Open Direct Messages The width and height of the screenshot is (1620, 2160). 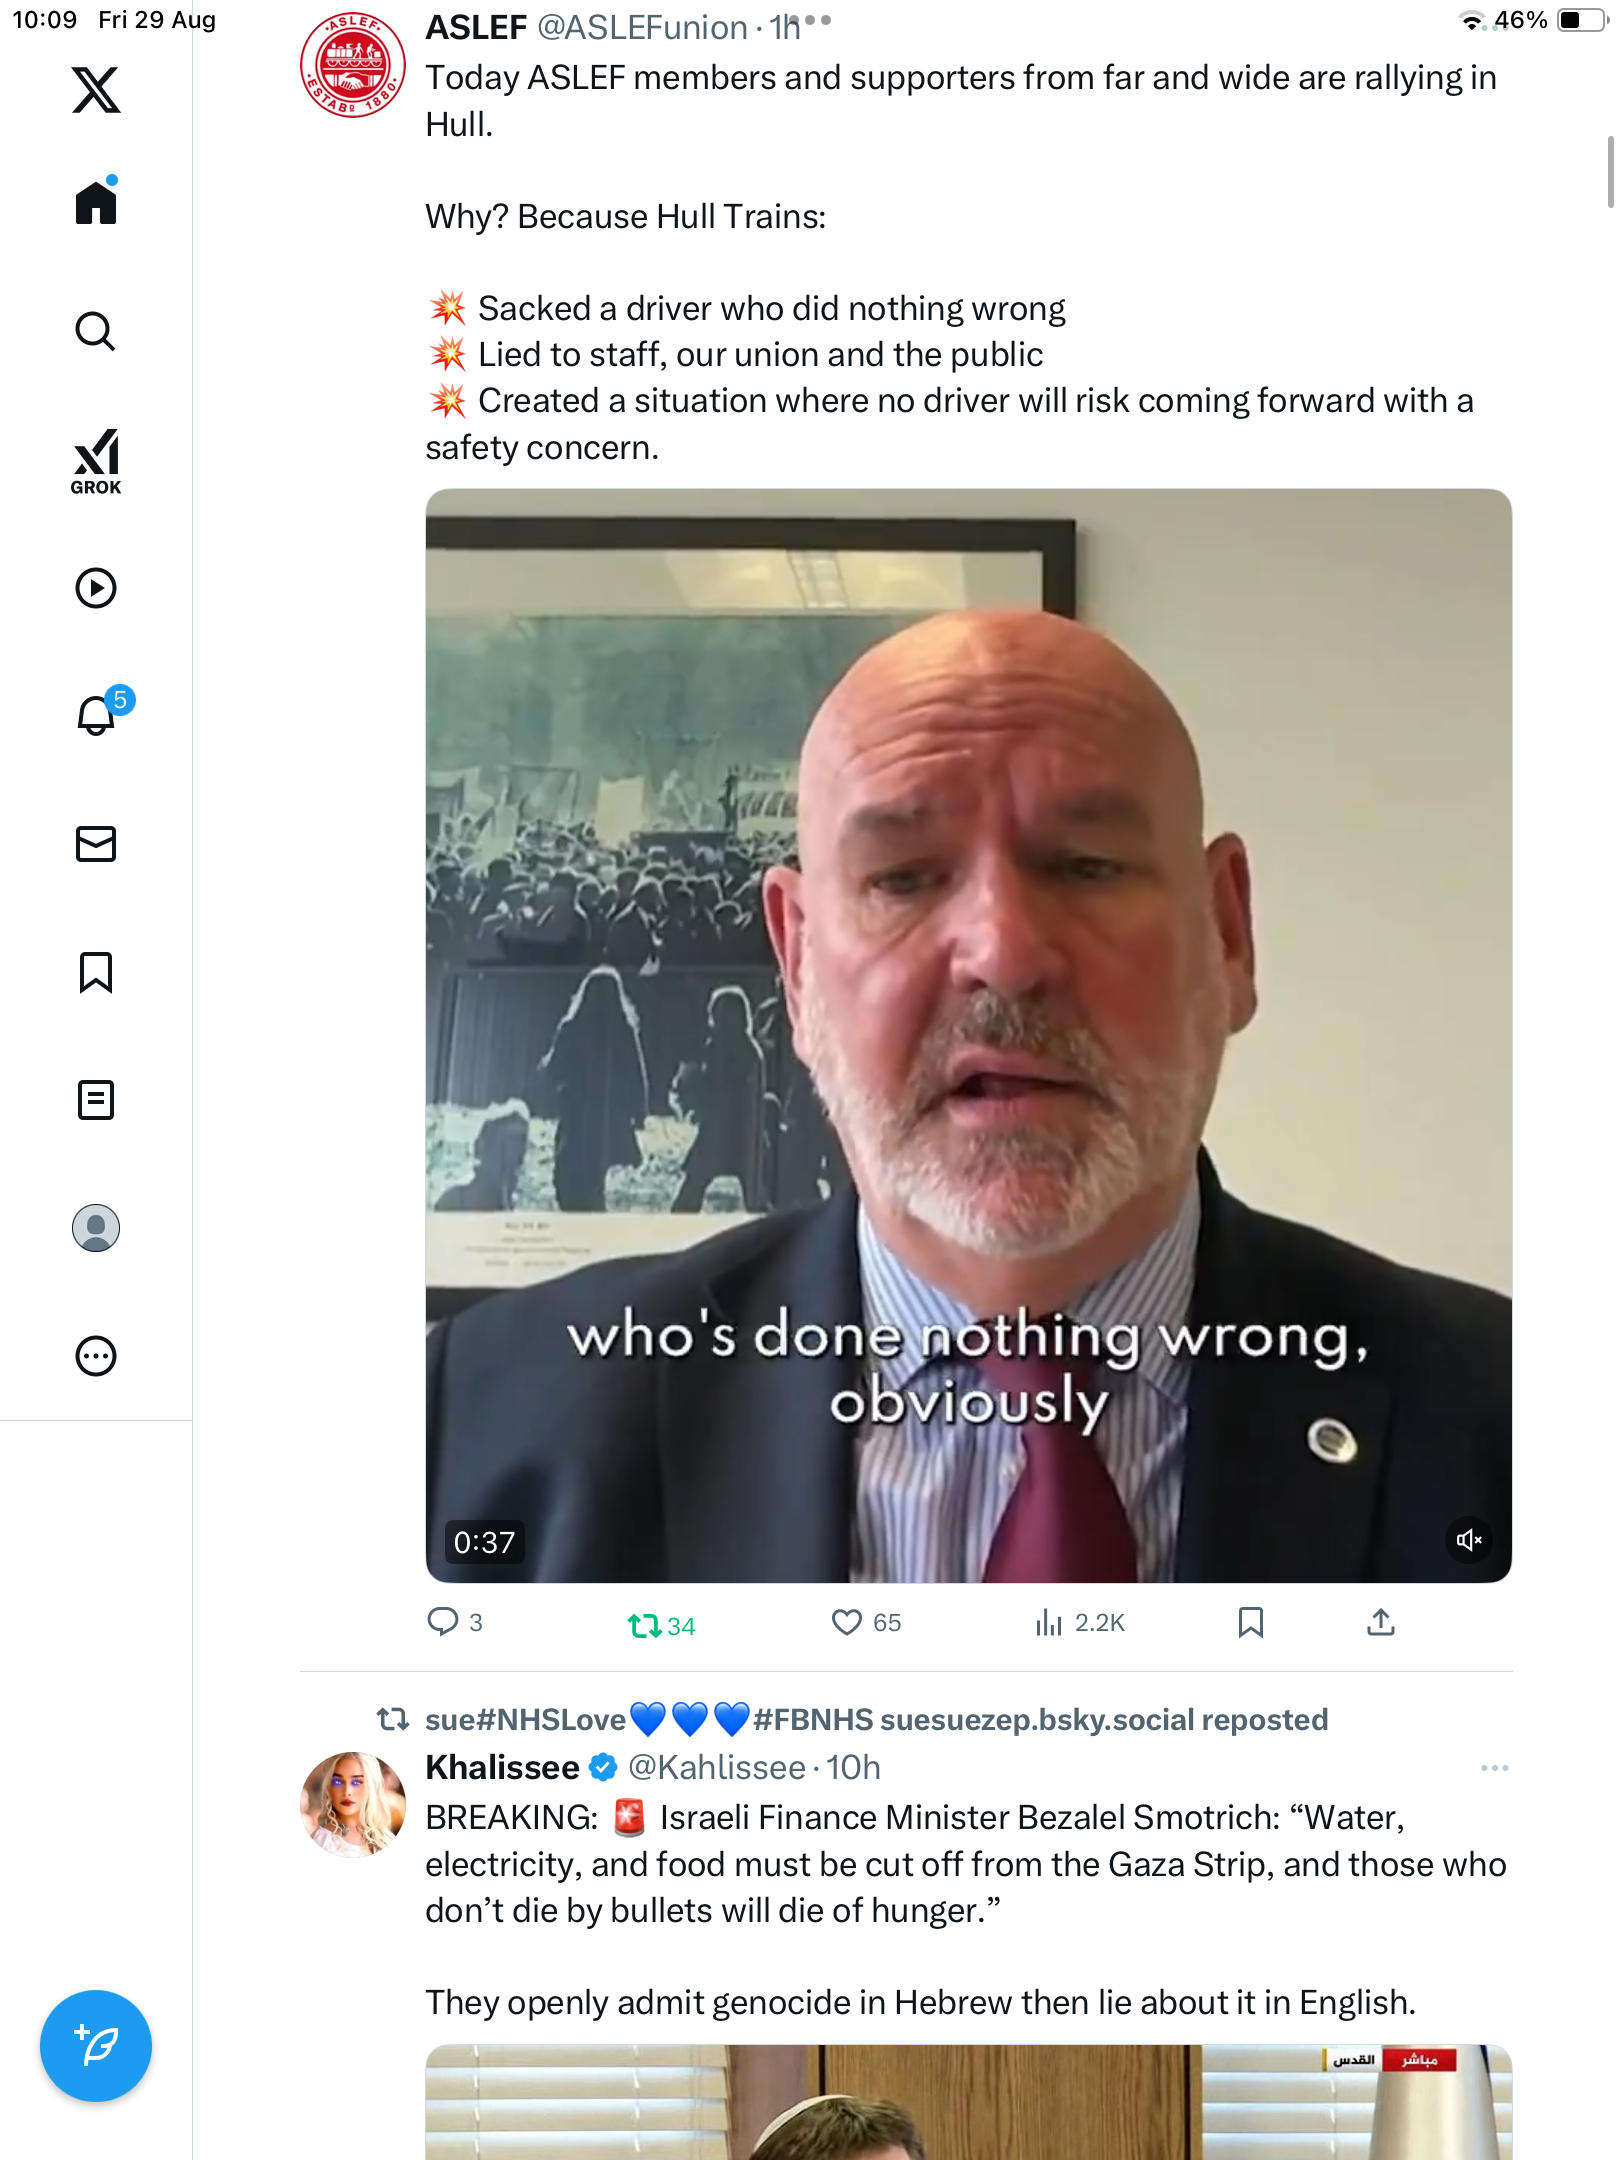[96, 844]
